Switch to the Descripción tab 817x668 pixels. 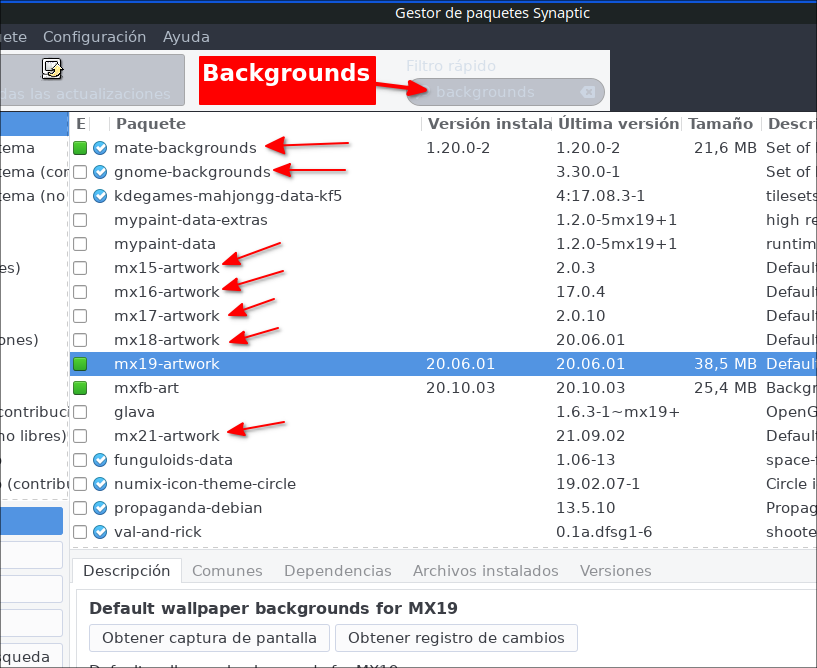(x=127, y=571)
